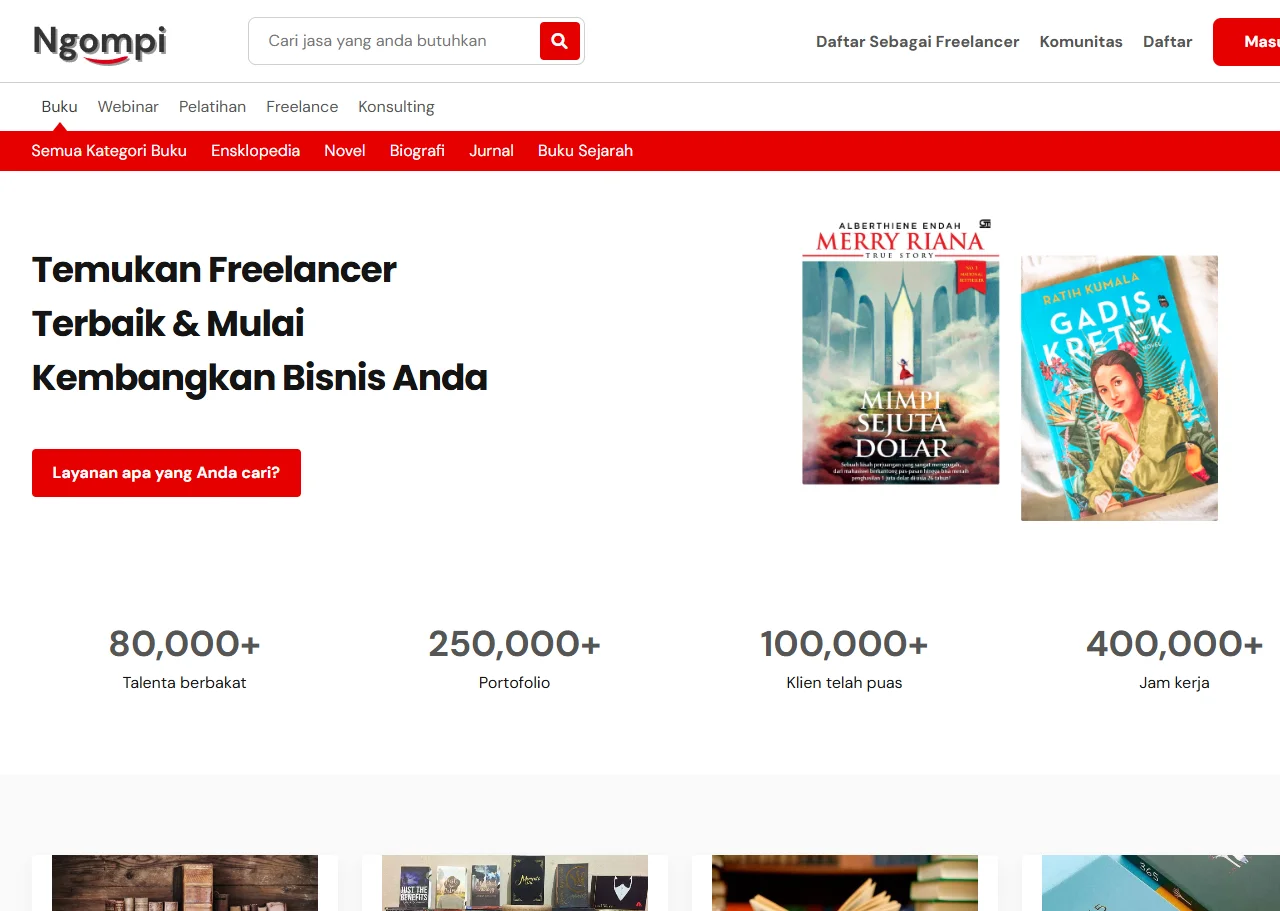This screenshot has height=911, width=1280.
Task: Click the 80,000+ Talenta berbakat statistic
Action: coord(185,658)
